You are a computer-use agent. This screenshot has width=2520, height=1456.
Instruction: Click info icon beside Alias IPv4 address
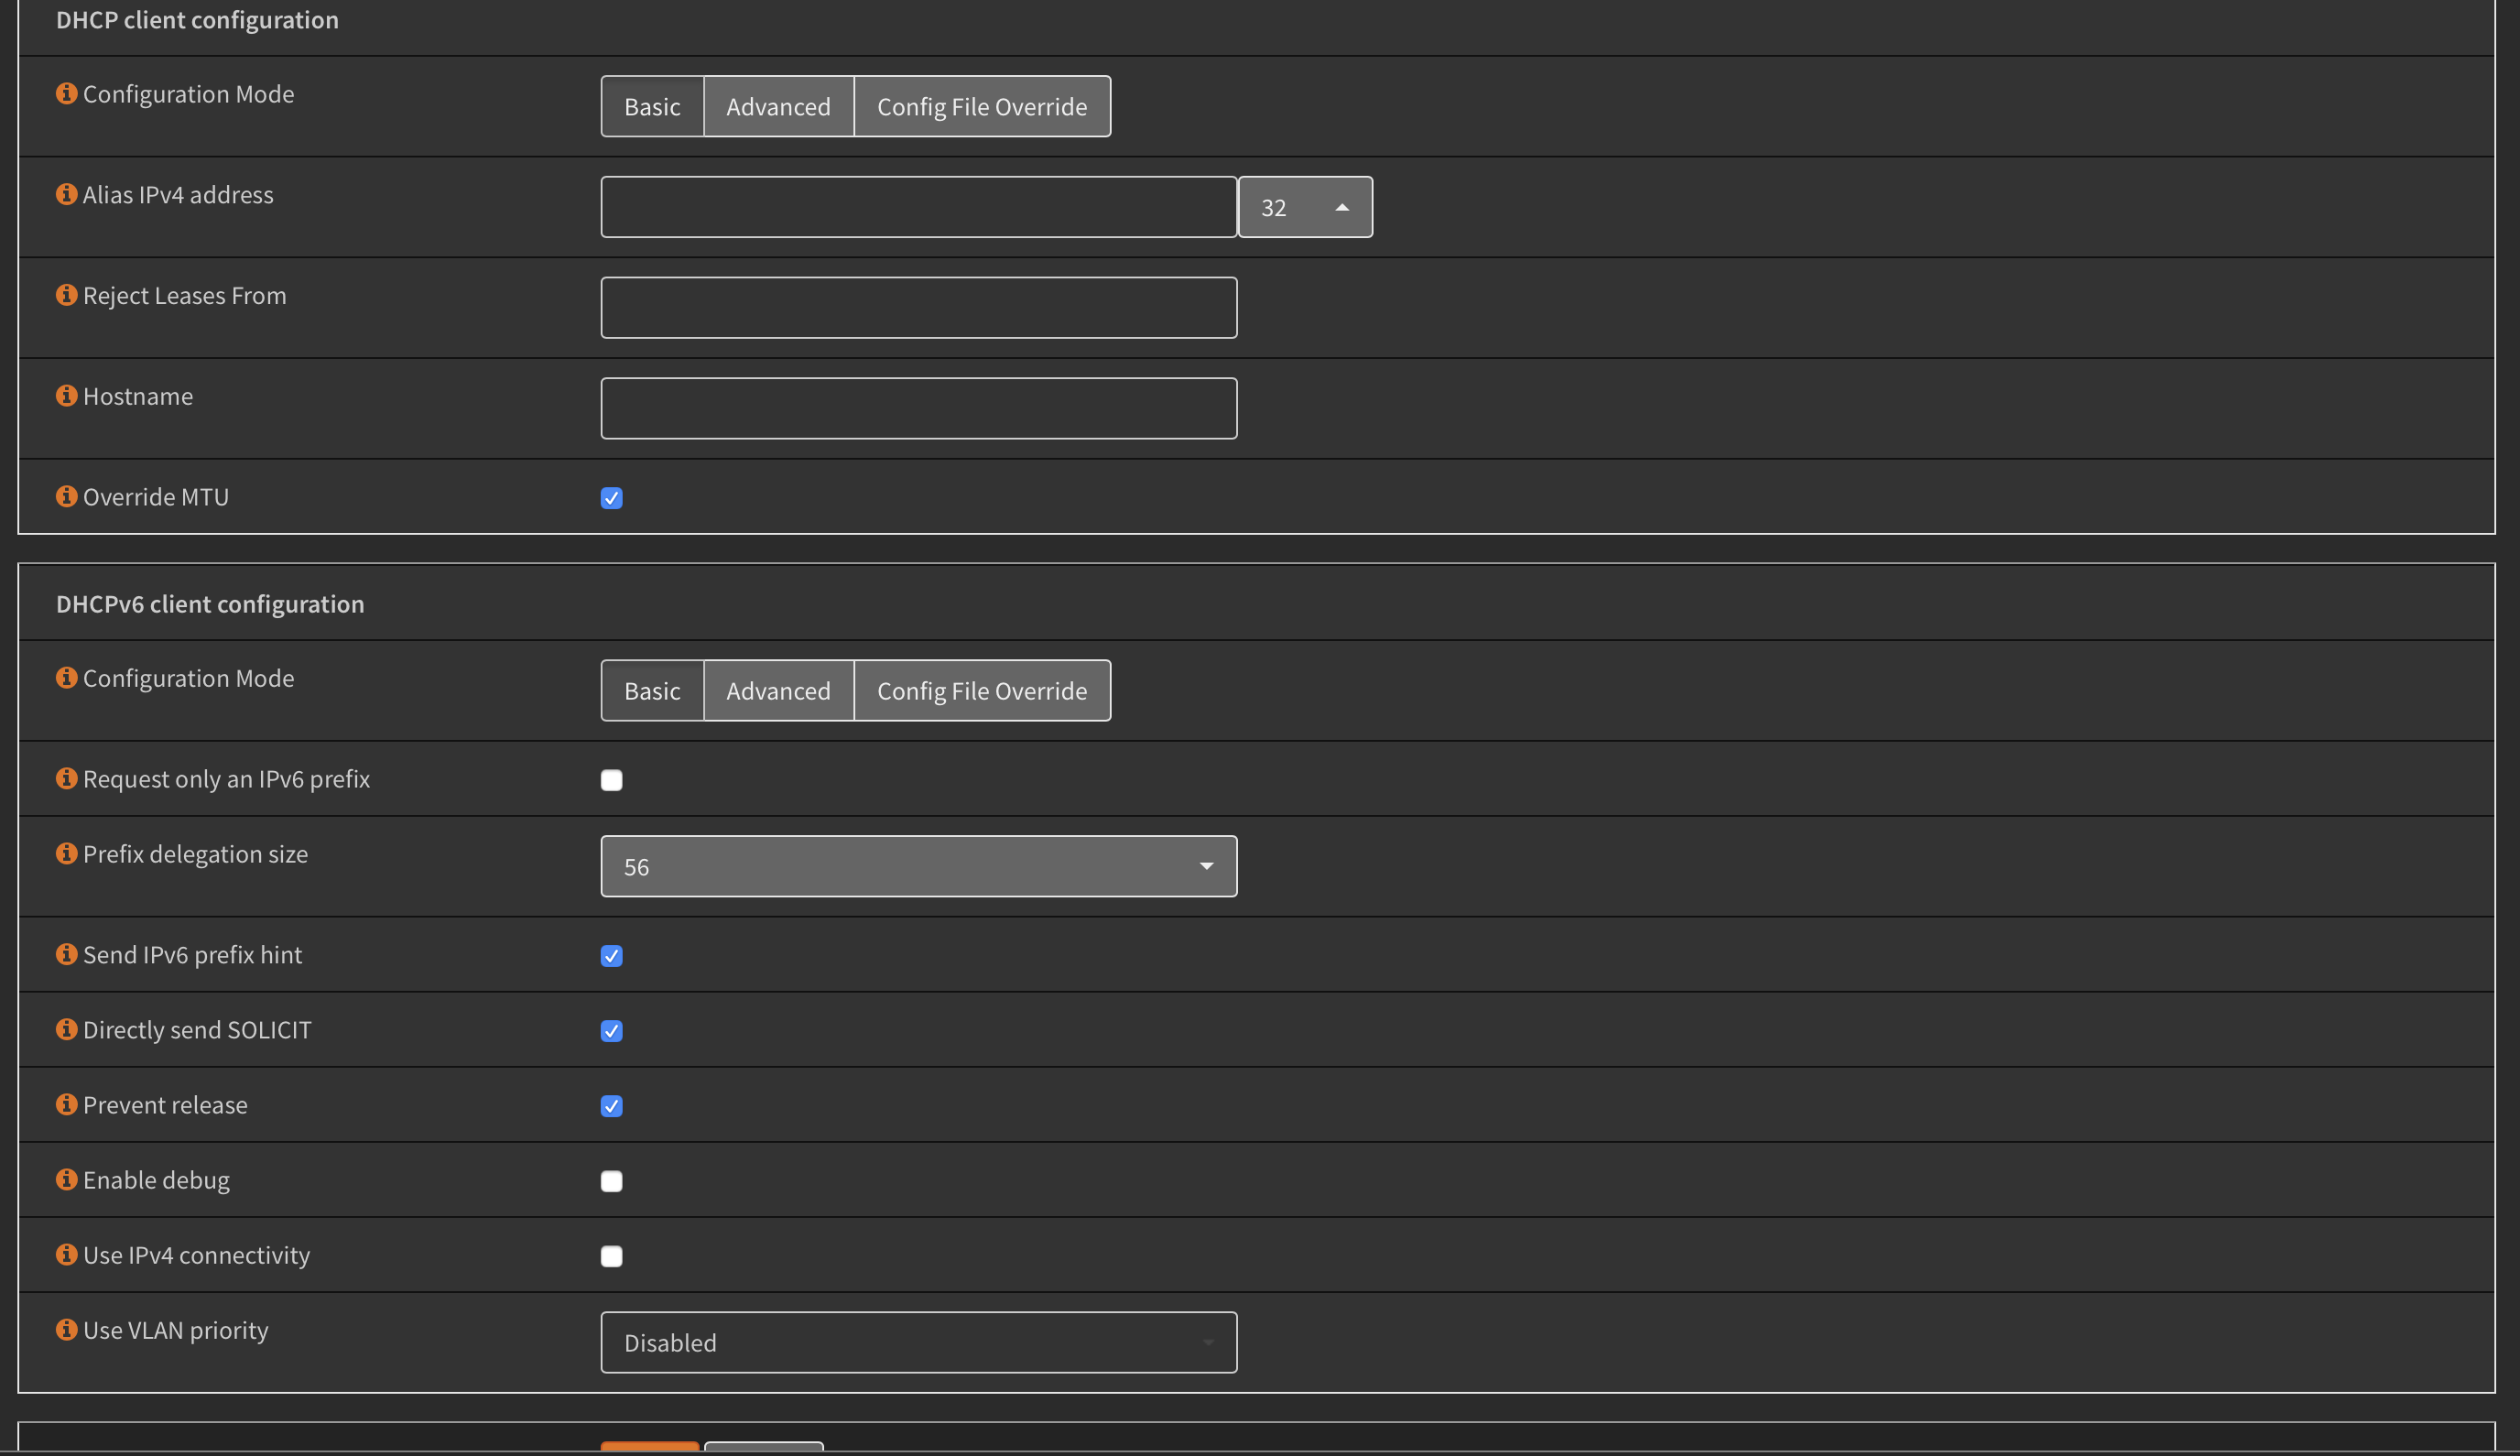tap(66, 194)
